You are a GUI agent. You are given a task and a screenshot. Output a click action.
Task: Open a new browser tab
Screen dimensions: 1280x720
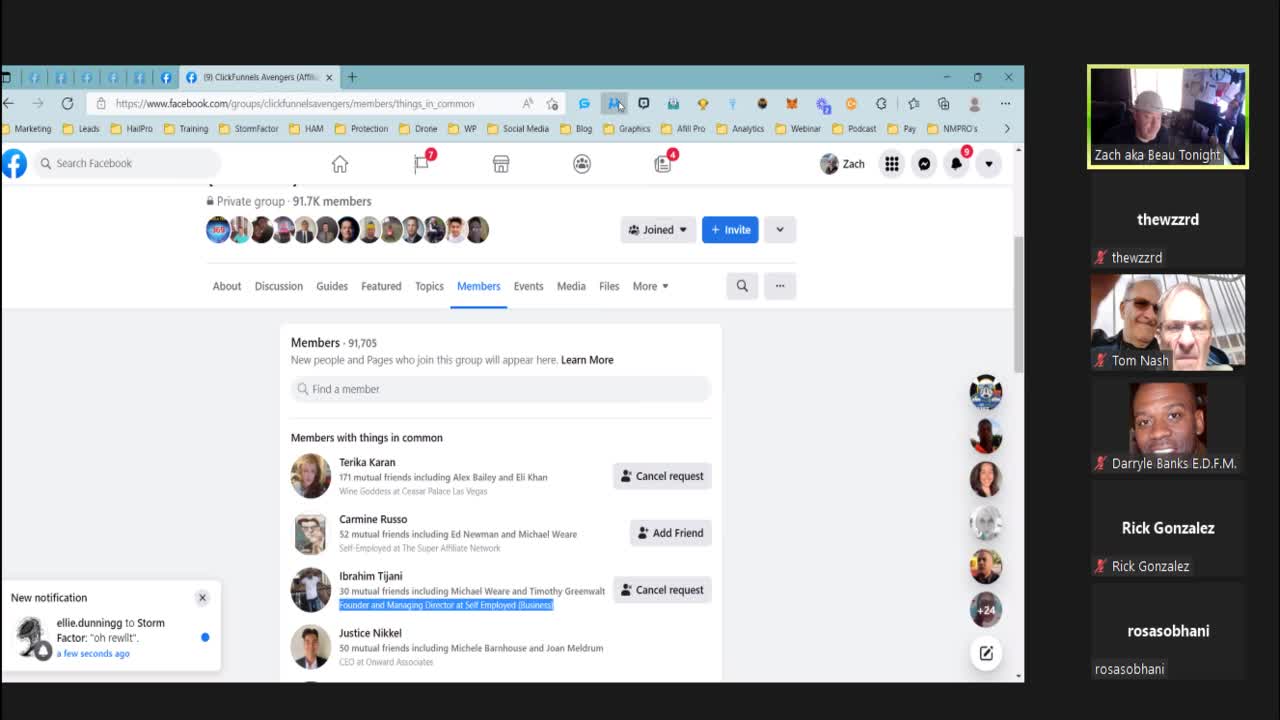(x=351, y=77)
